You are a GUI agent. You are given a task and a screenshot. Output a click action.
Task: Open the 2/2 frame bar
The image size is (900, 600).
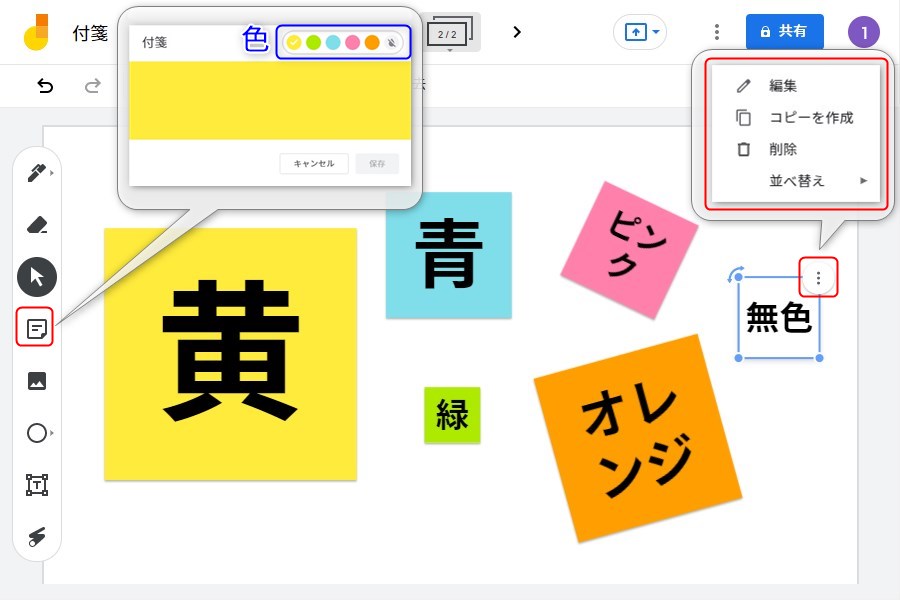click(x=450, y=32)
